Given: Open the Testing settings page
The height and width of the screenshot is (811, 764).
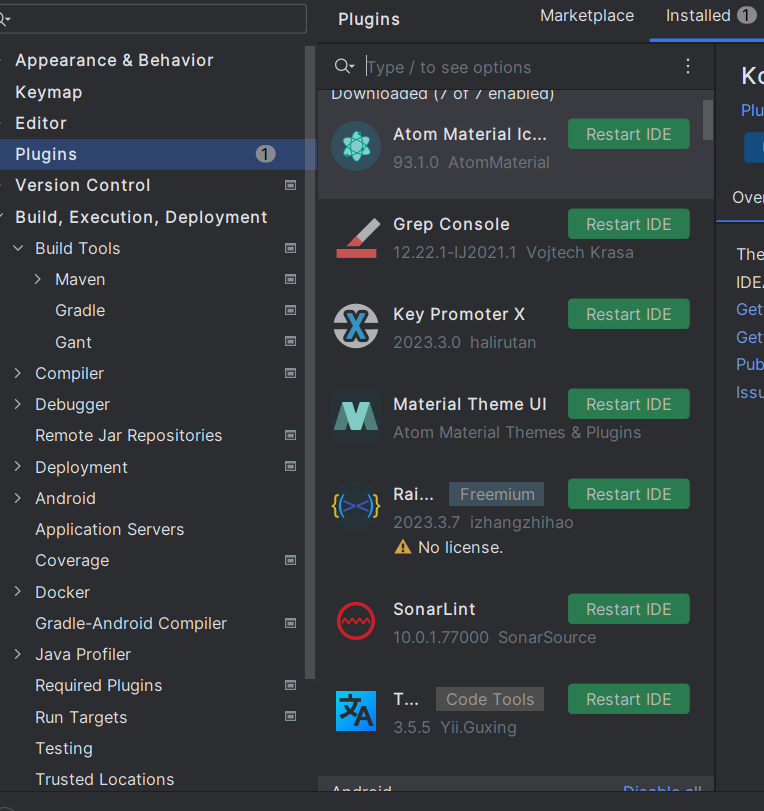Looking at the screenshot, I should click(64, 748).
